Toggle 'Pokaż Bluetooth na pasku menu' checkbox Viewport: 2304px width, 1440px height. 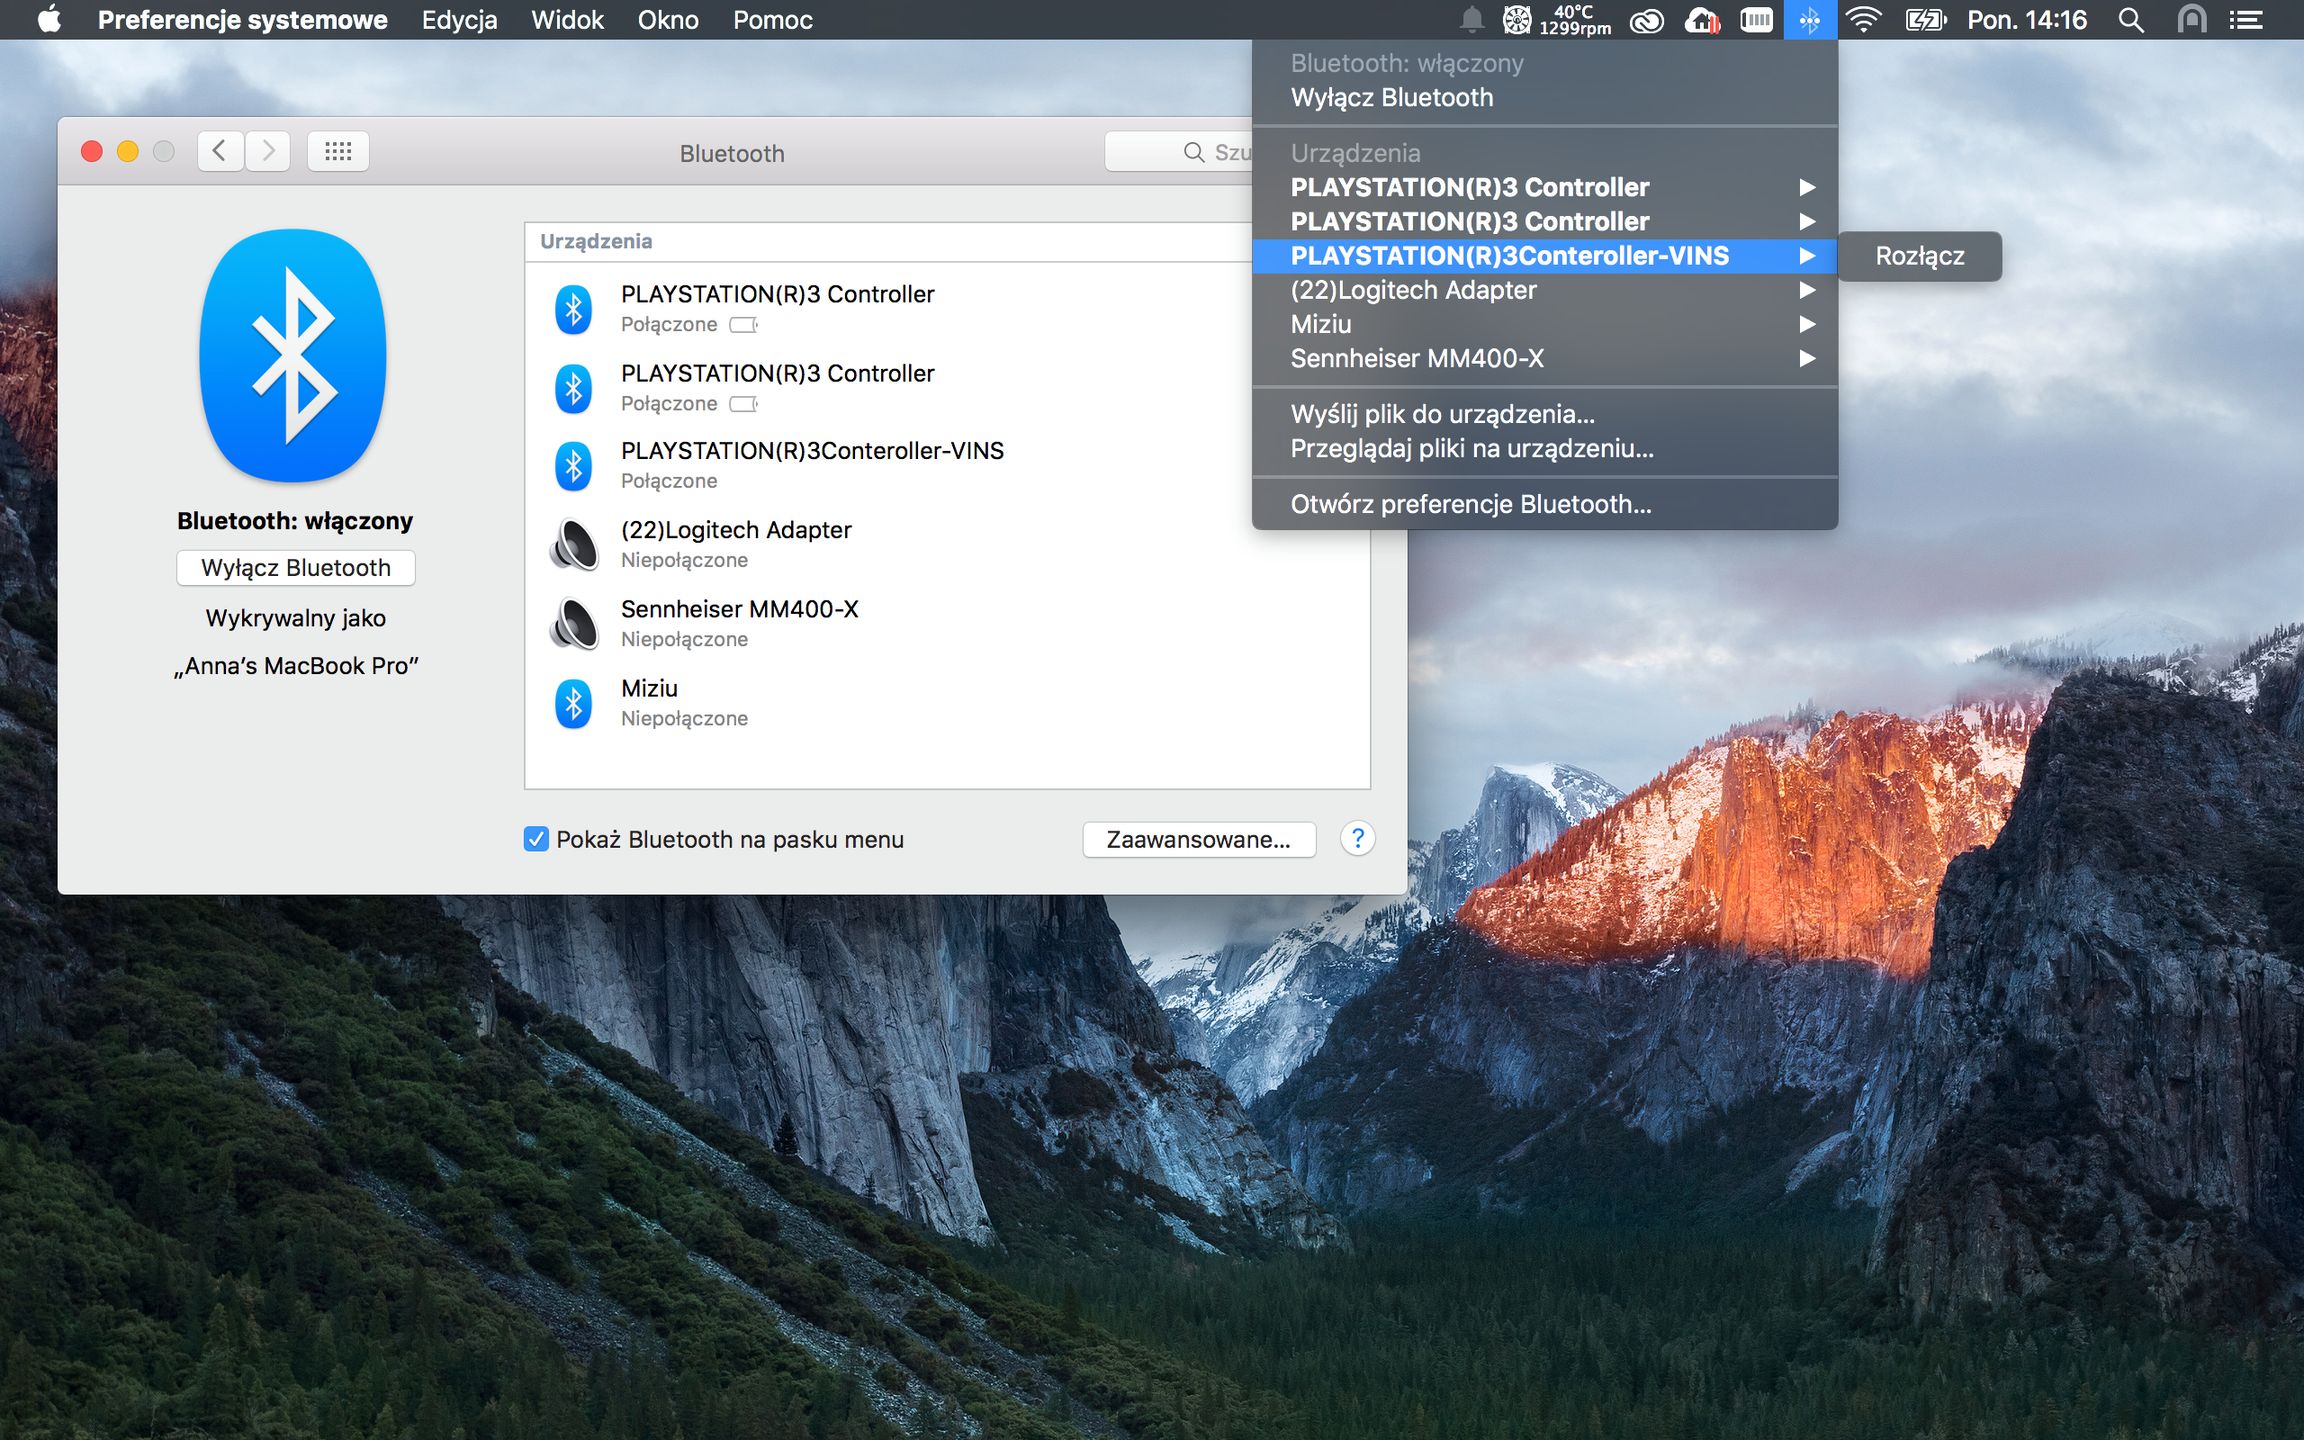[536, 839]
